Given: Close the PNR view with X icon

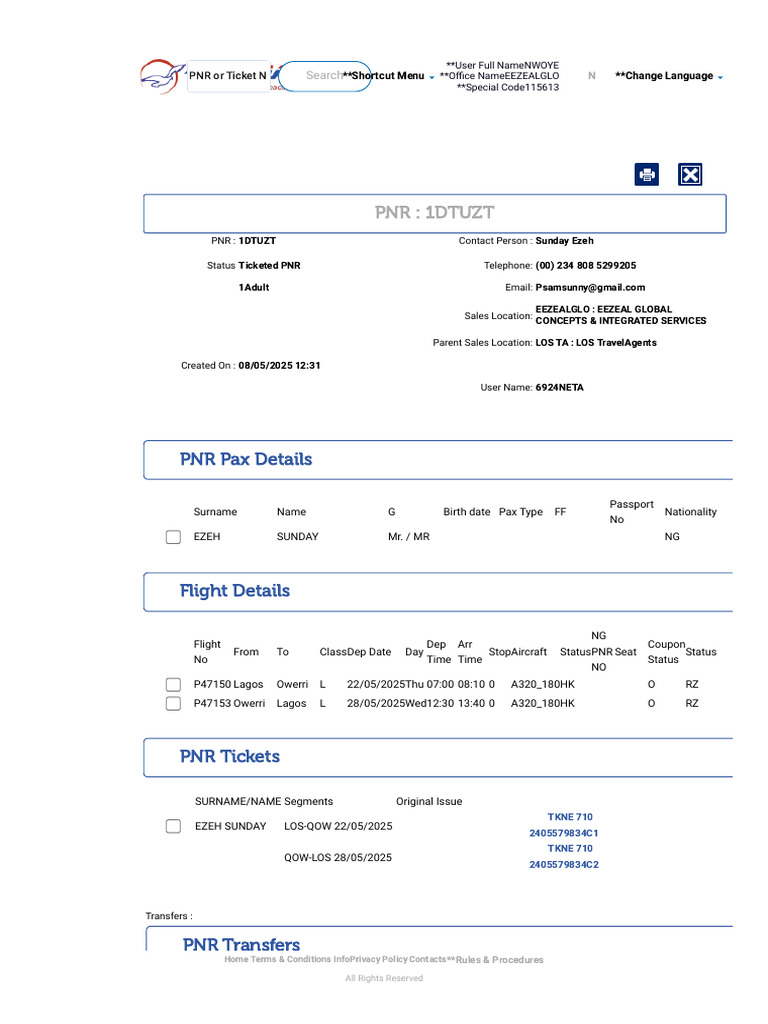Looking at the screenshot, I should click(690, 175).
